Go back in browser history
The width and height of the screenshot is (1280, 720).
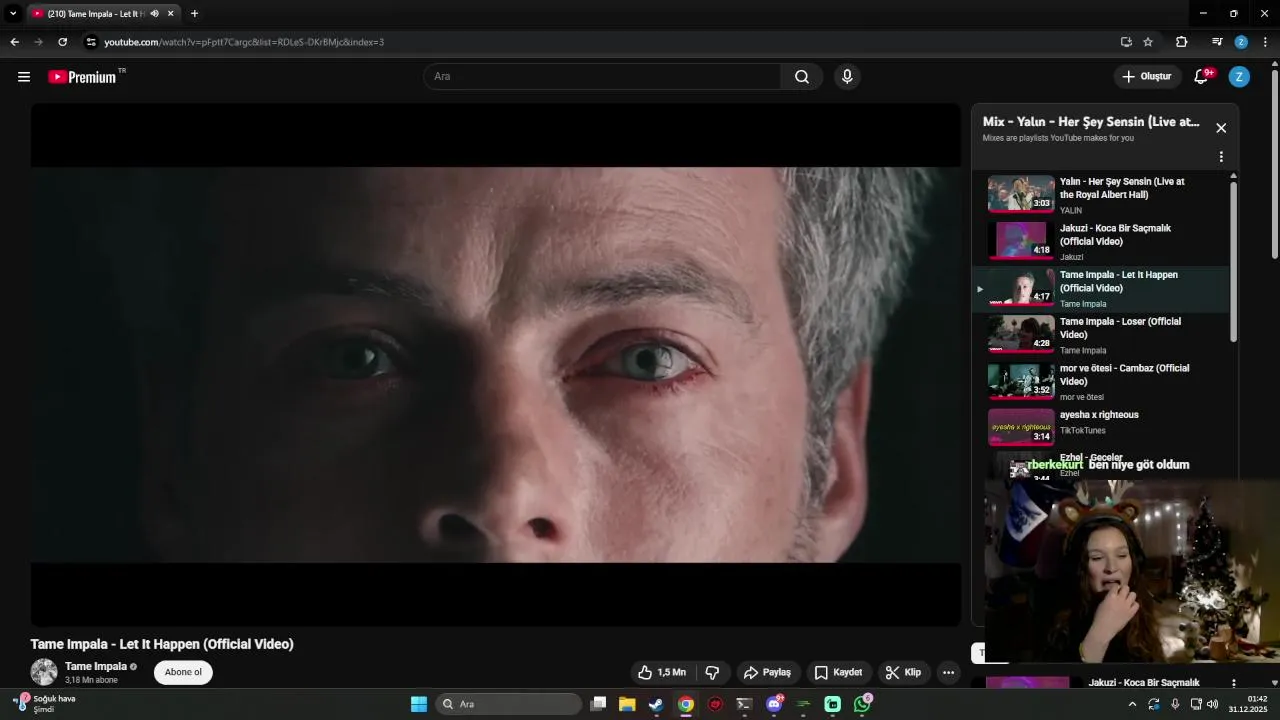click(x=14, y=42)
